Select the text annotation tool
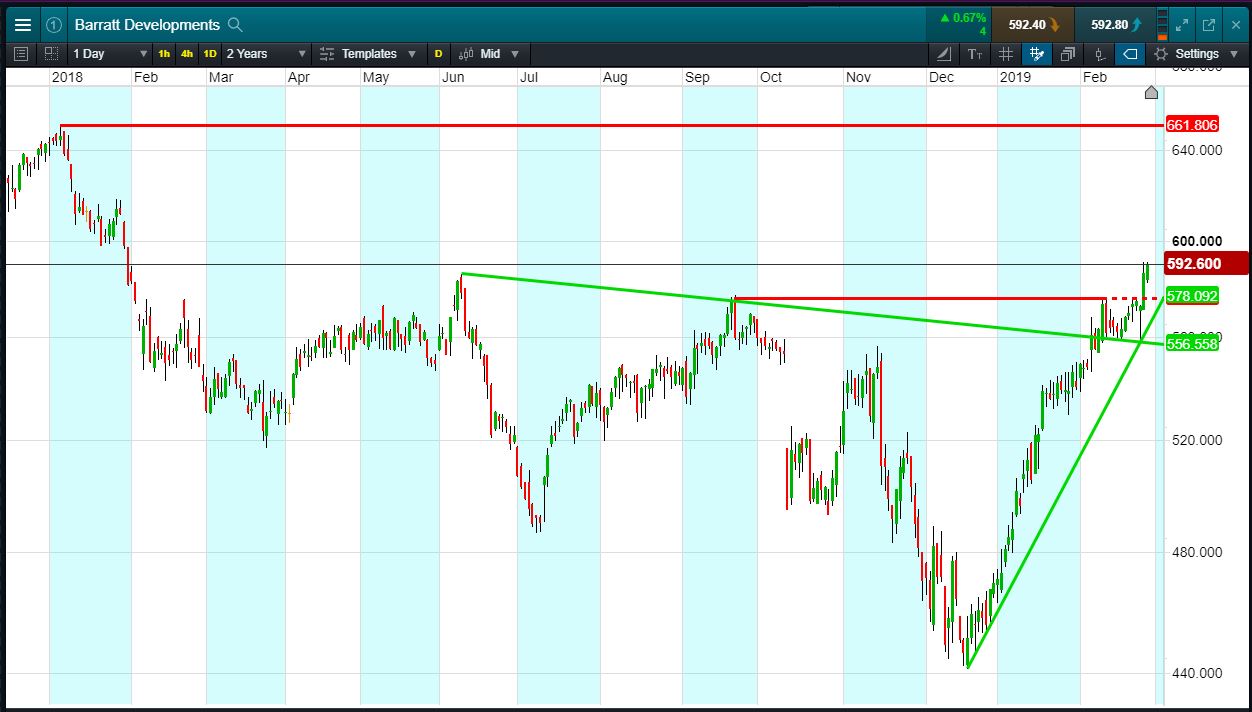Image resolution: width=1252 pixels, height=712 pixels. 975,54
